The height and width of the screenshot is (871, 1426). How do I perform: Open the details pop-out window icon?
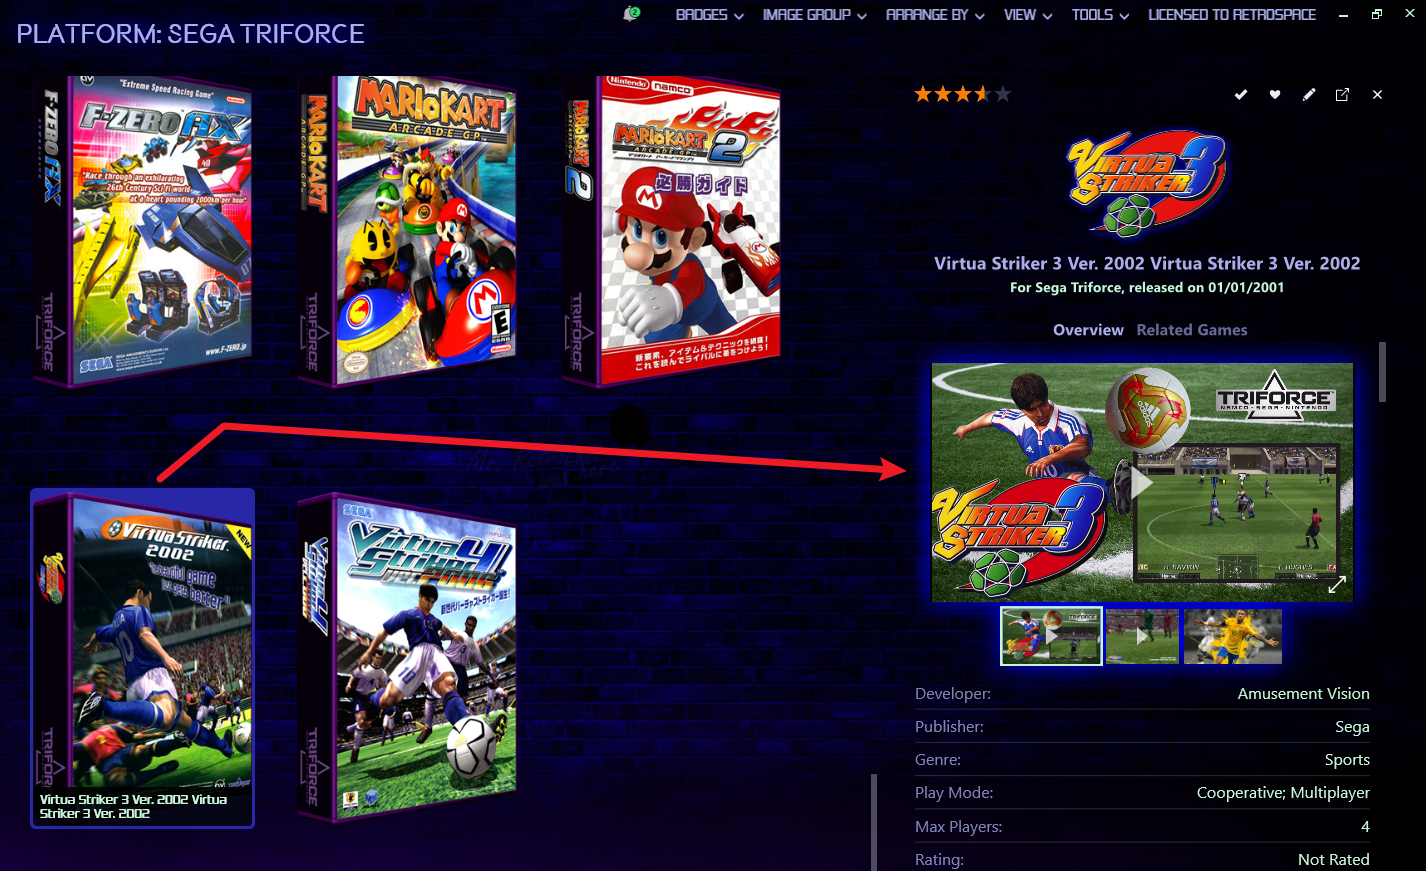(x=1342, y=94)
